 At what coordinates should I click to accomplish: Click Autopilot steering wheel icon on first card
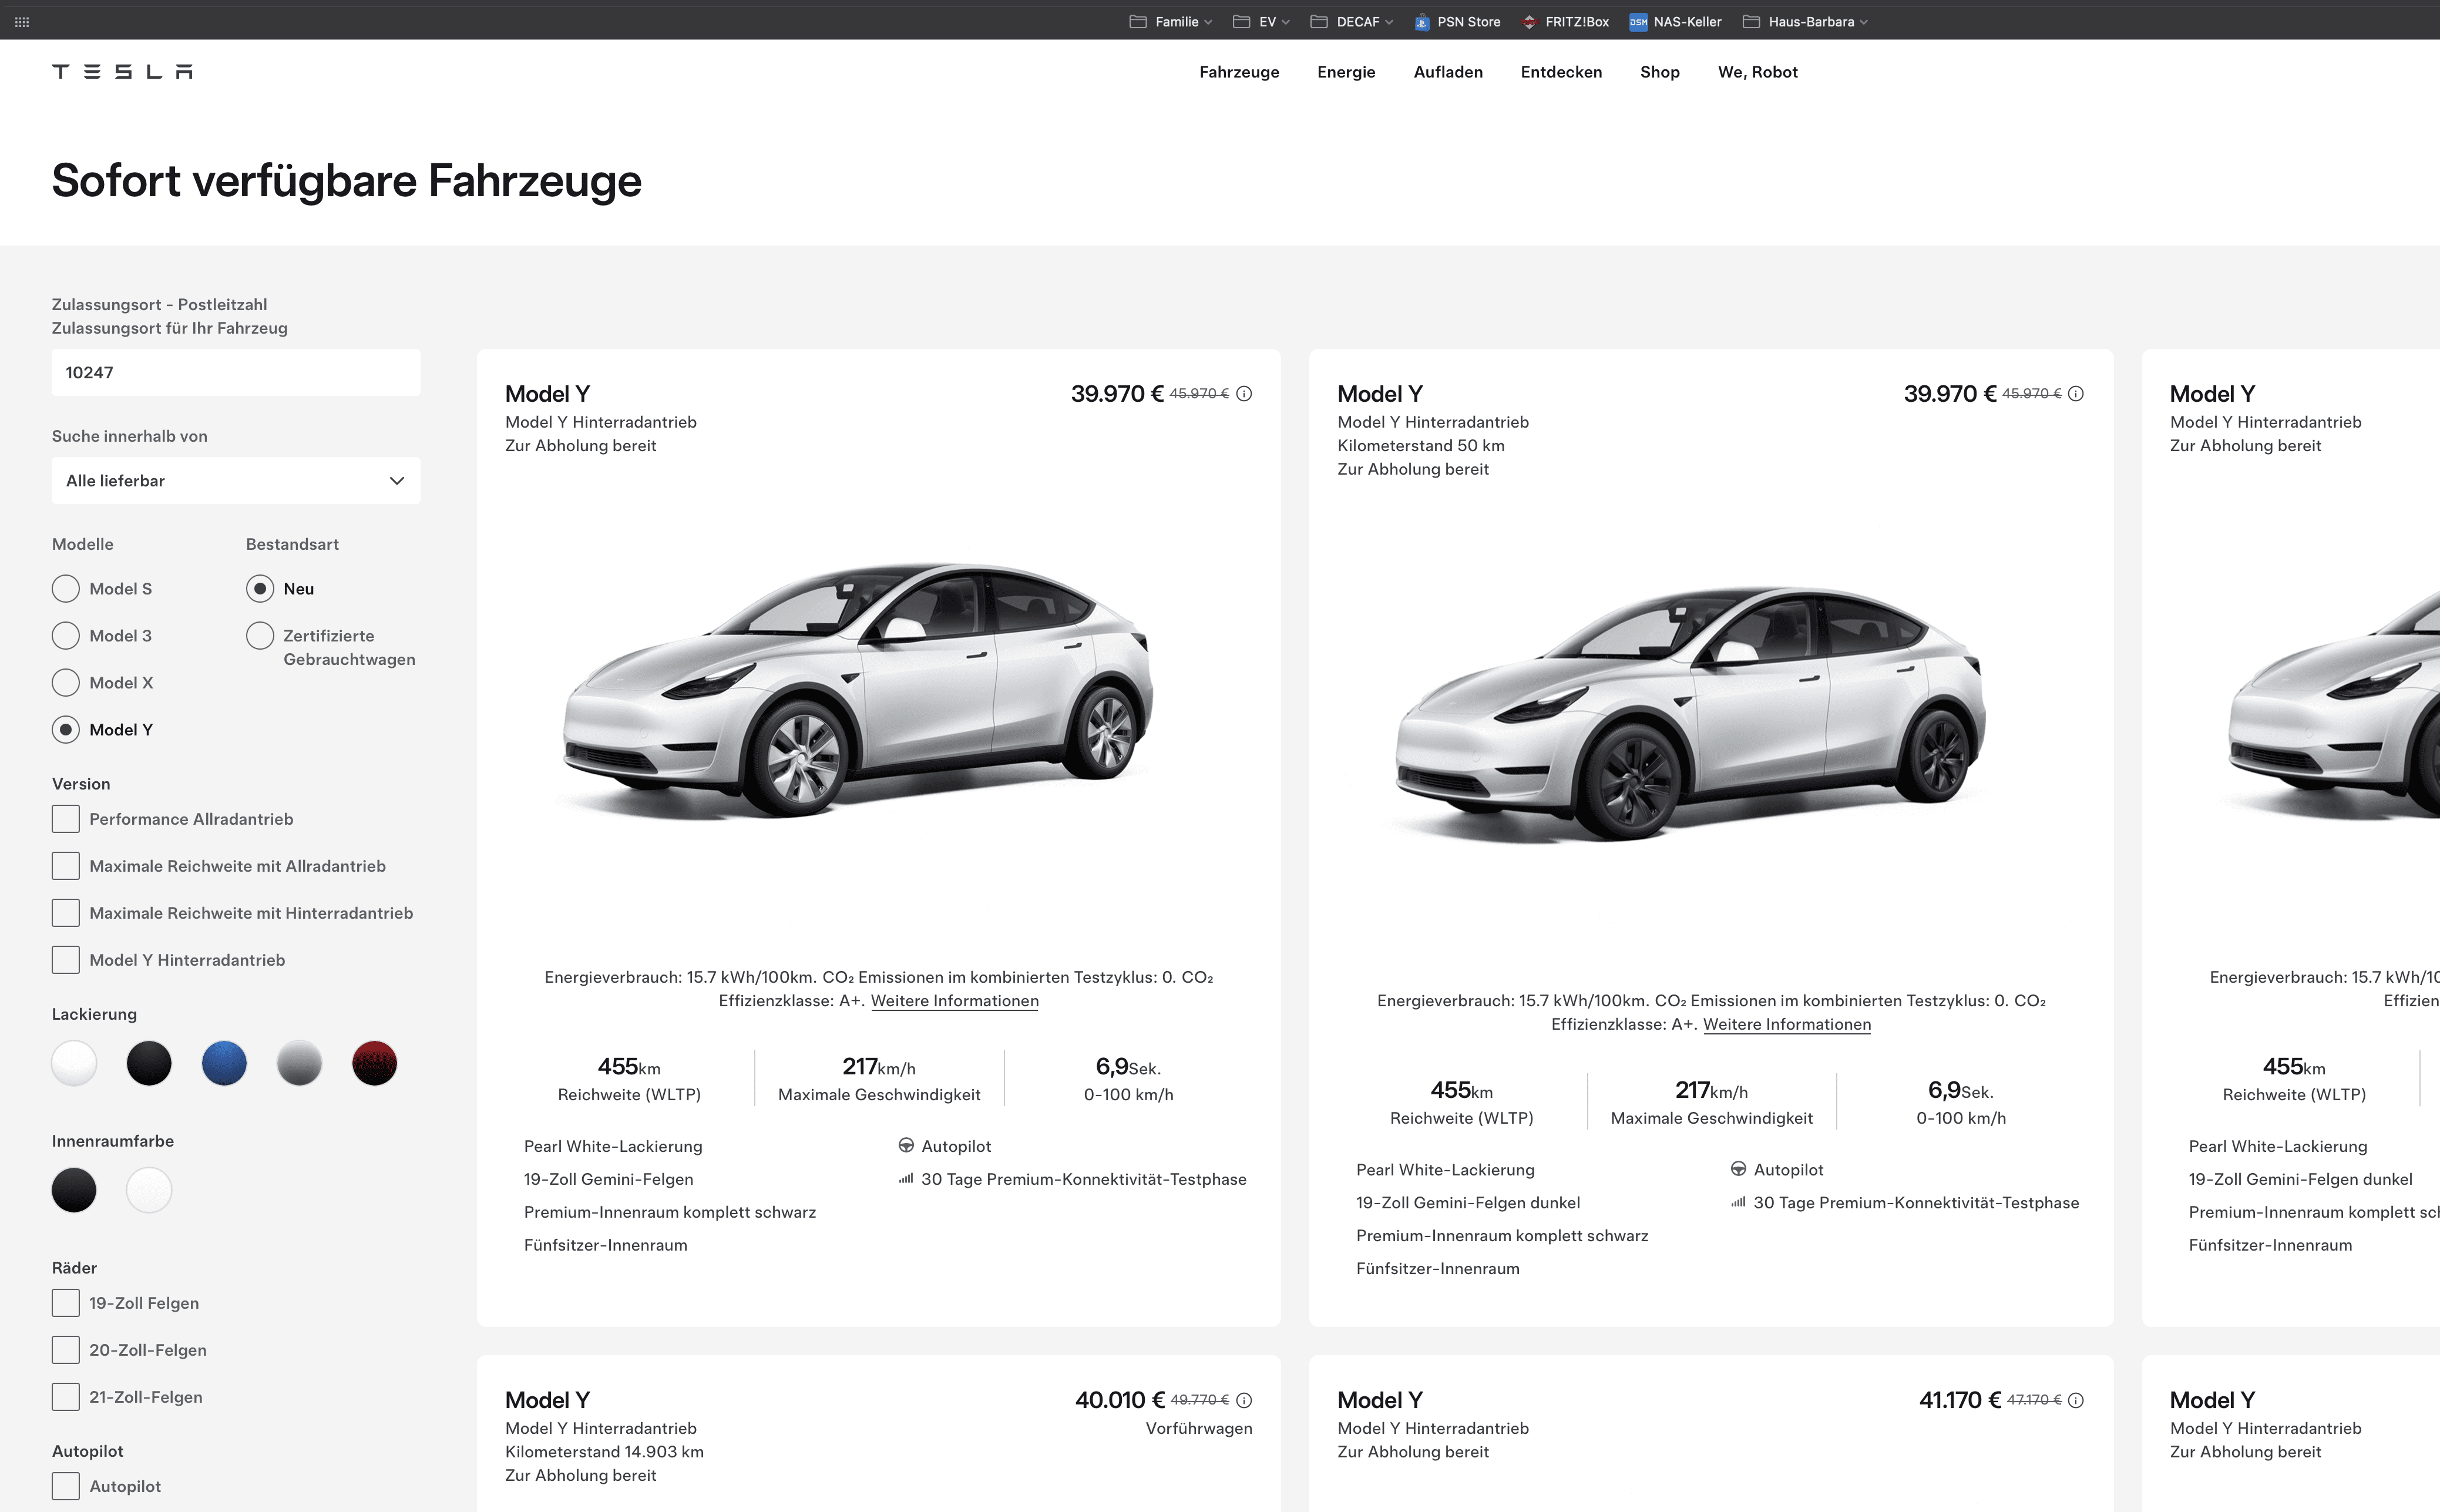[x=906, y=1145]
